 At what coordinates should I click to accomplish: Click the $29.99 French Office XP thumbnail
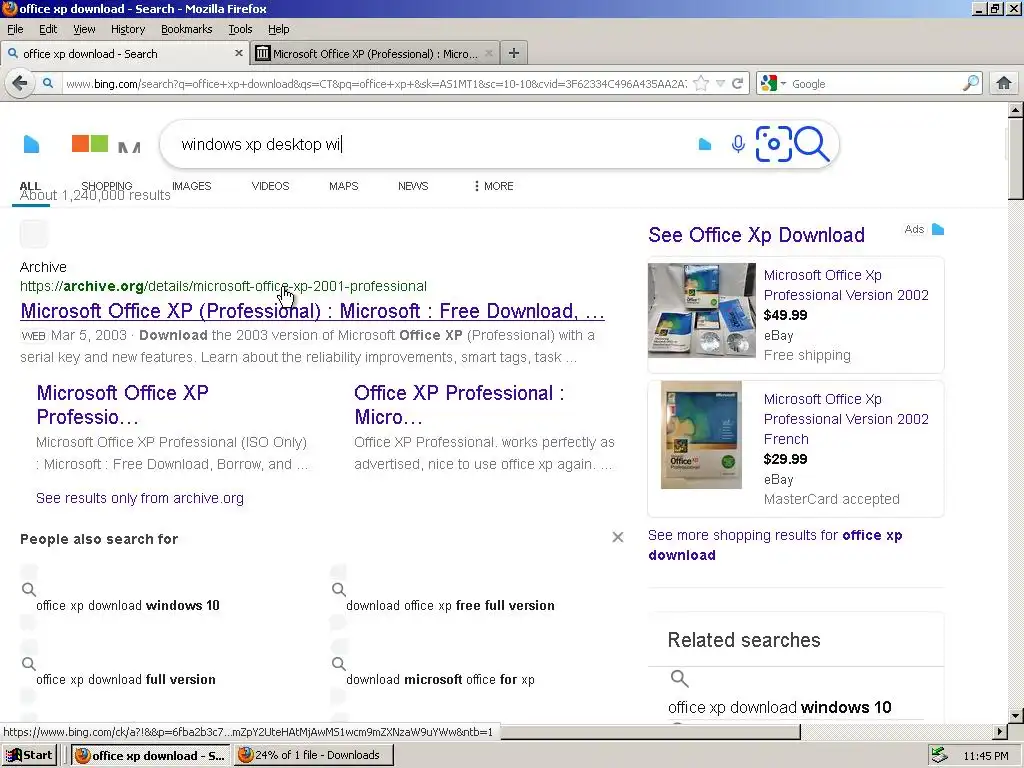tap(701, 435)
